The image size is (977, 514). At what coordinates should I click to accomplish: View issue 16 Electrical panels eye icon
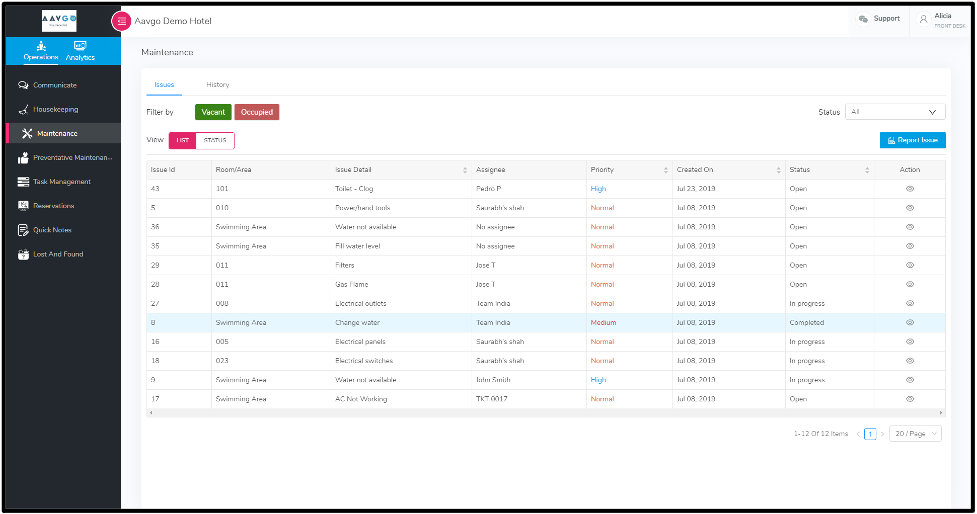tap(910, 342)
